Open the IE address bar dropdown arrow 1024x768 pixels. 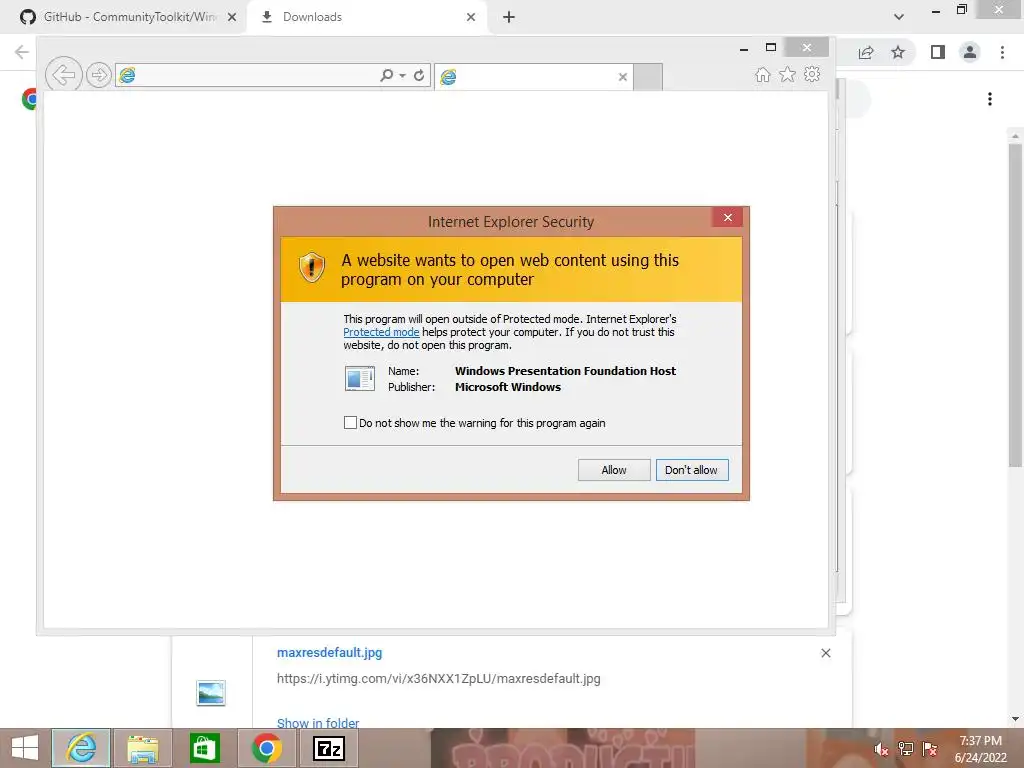(403, 76)
